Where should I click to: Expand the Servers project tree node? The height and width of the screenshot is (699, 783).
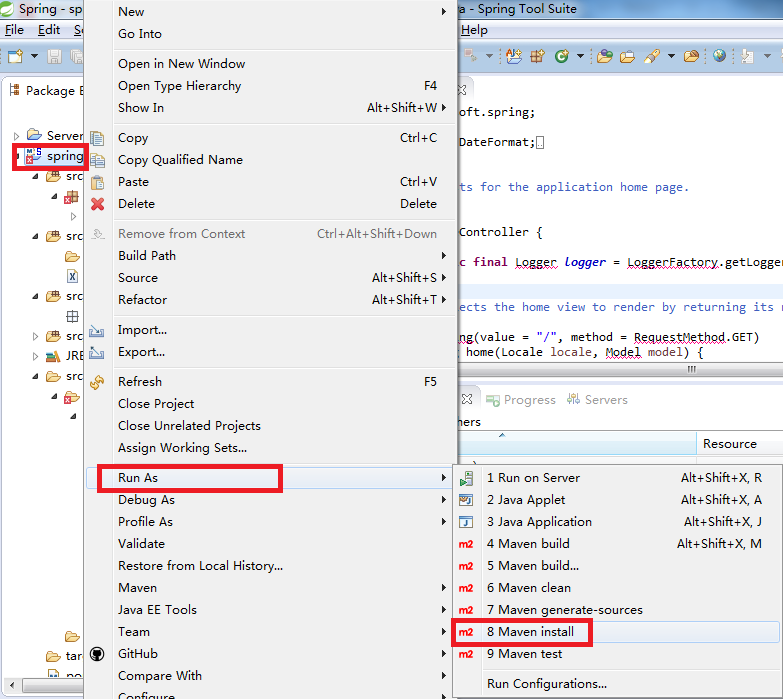point(16,136)
